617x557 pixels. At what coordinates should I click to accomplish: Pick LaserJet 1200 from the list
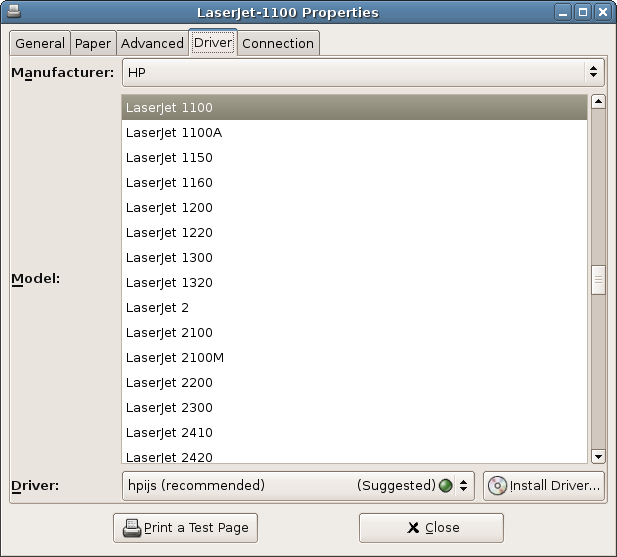tap(354, 207)
